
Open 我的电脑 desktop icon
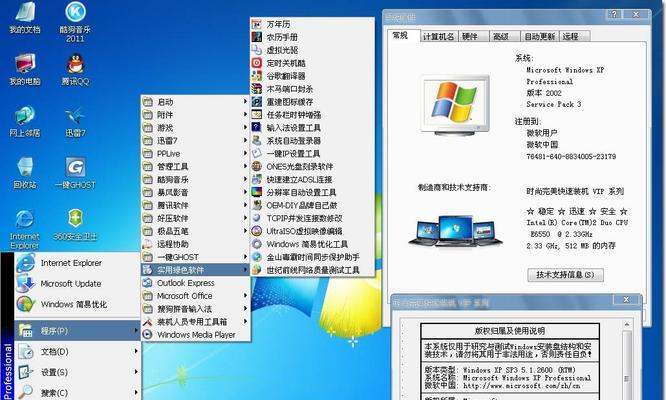pos(25,70)
